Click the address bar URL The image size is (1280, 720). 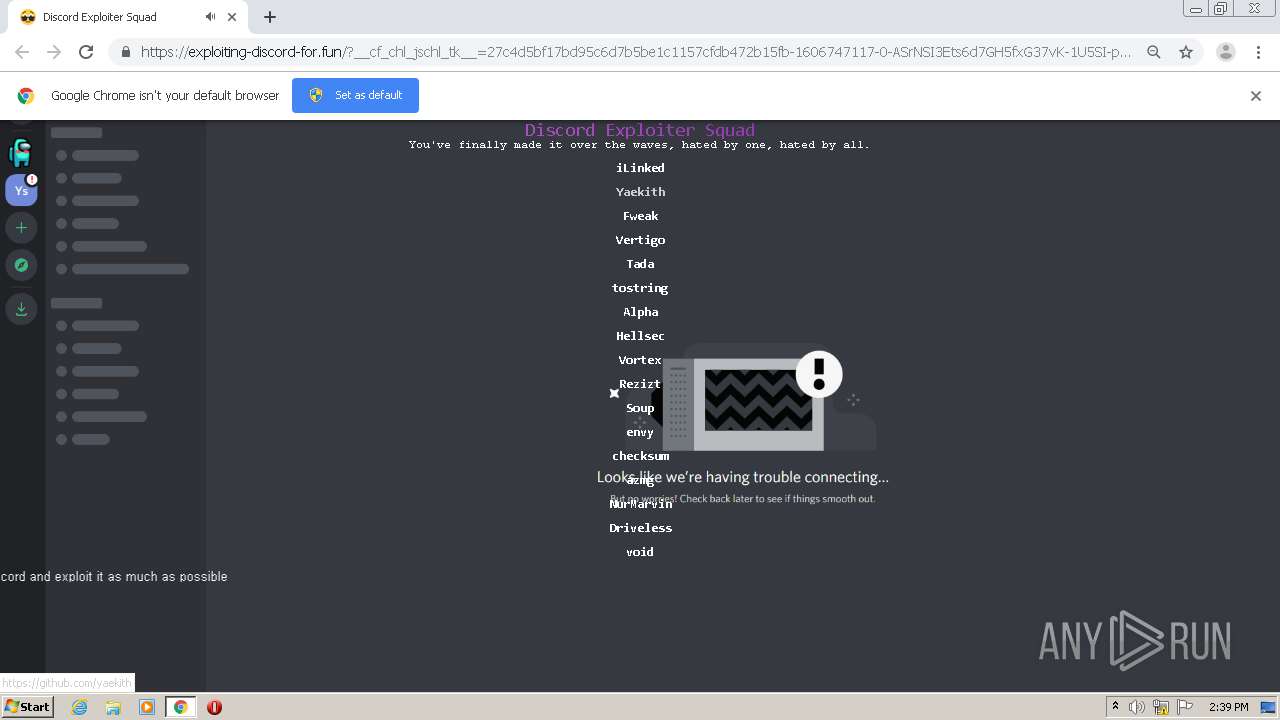coord(636,52)
